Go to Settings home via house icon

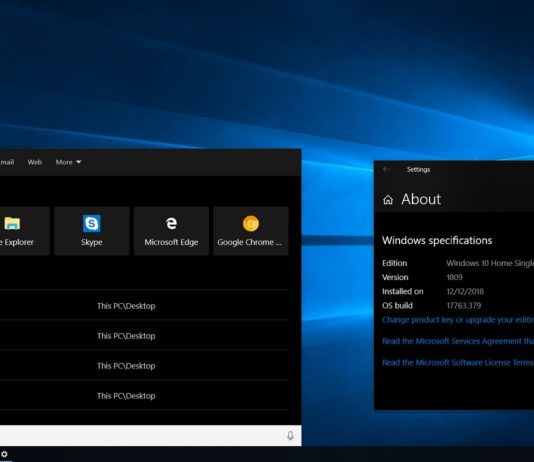[x=388, y=200]
